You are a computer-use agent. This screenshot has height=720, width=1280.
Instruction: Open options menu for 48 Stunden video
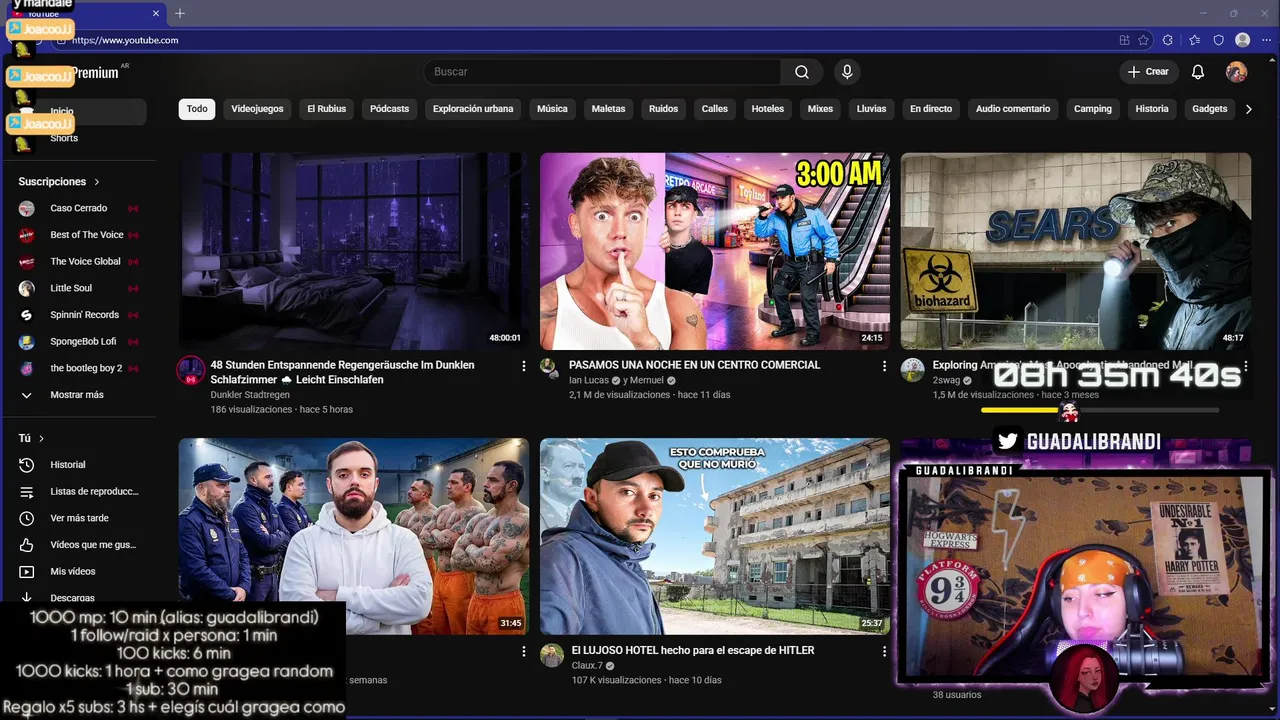pyautogui.click(x=523, y=367)
